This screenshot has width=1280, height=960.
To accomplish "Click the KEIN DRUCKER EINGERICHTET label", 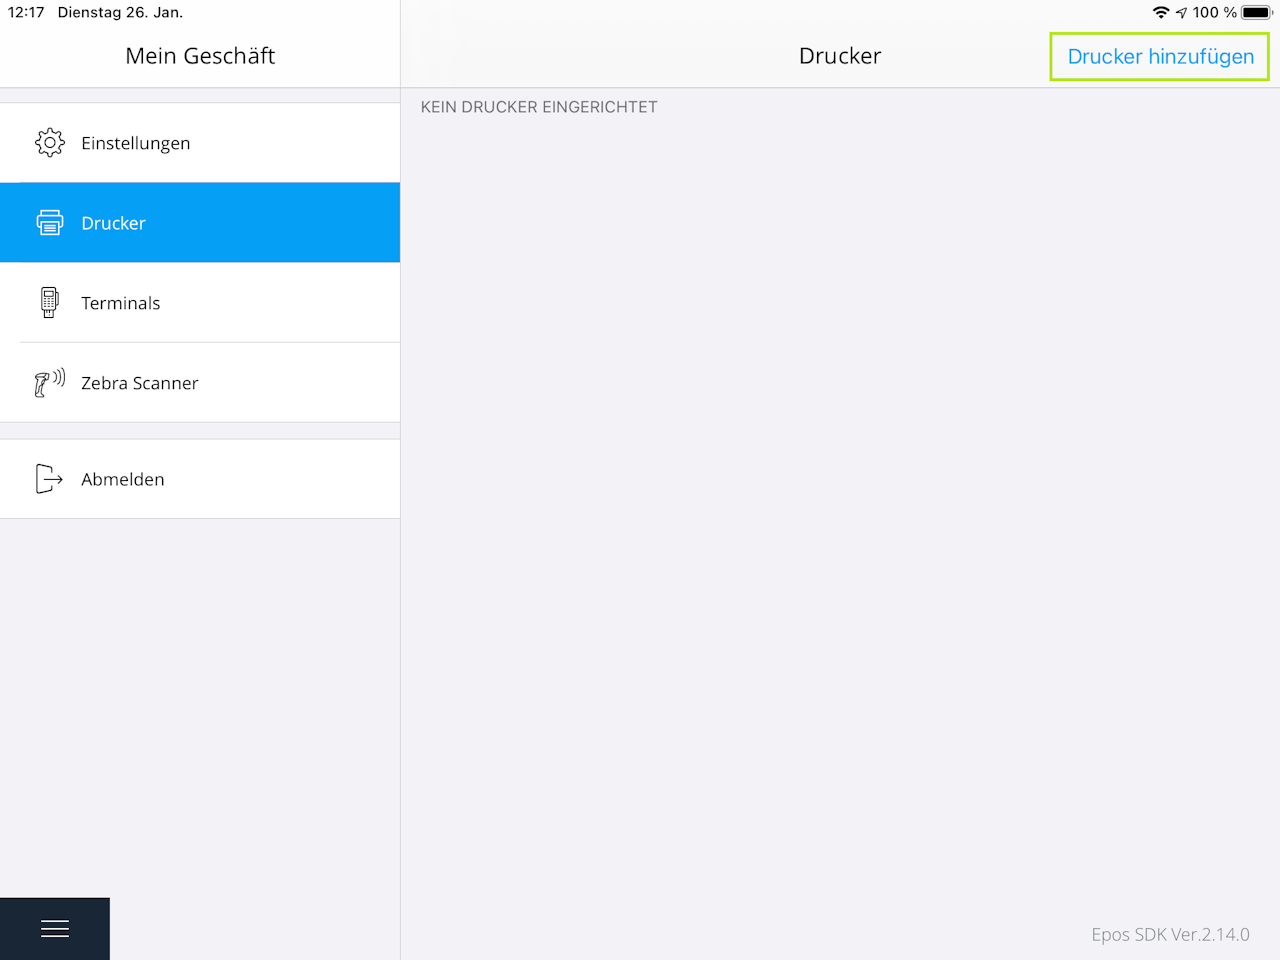I will (x=539, y=107).
